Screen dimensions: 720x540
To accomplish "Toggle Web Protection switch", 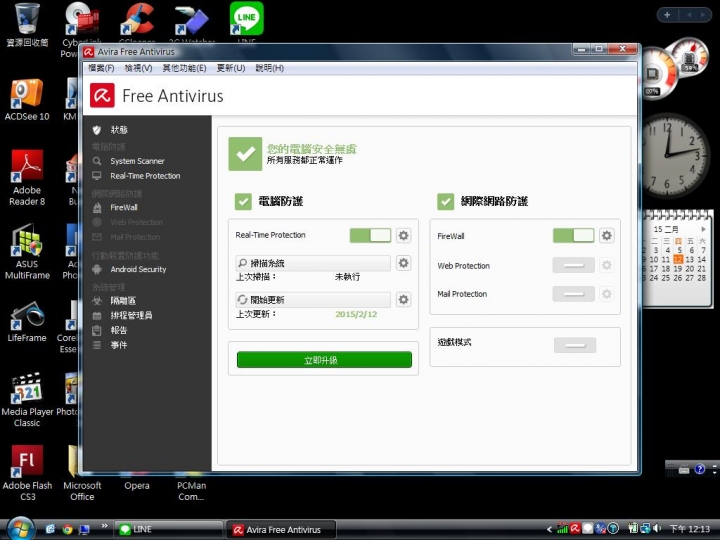I will [x=574, y=265].
